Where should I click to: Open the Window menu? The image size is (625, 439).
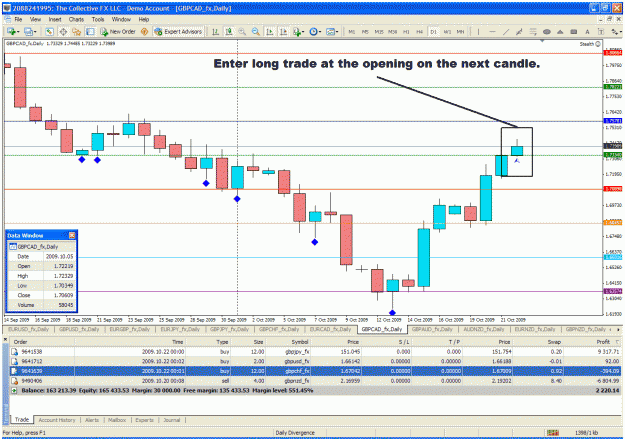click(x=121, y=19)
